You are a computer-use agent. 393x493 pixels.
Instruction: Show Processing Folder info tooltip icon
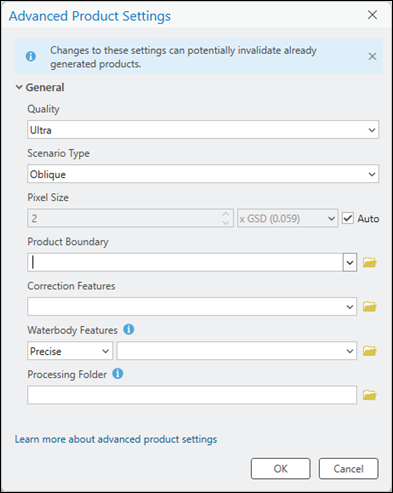pos(118,374)
